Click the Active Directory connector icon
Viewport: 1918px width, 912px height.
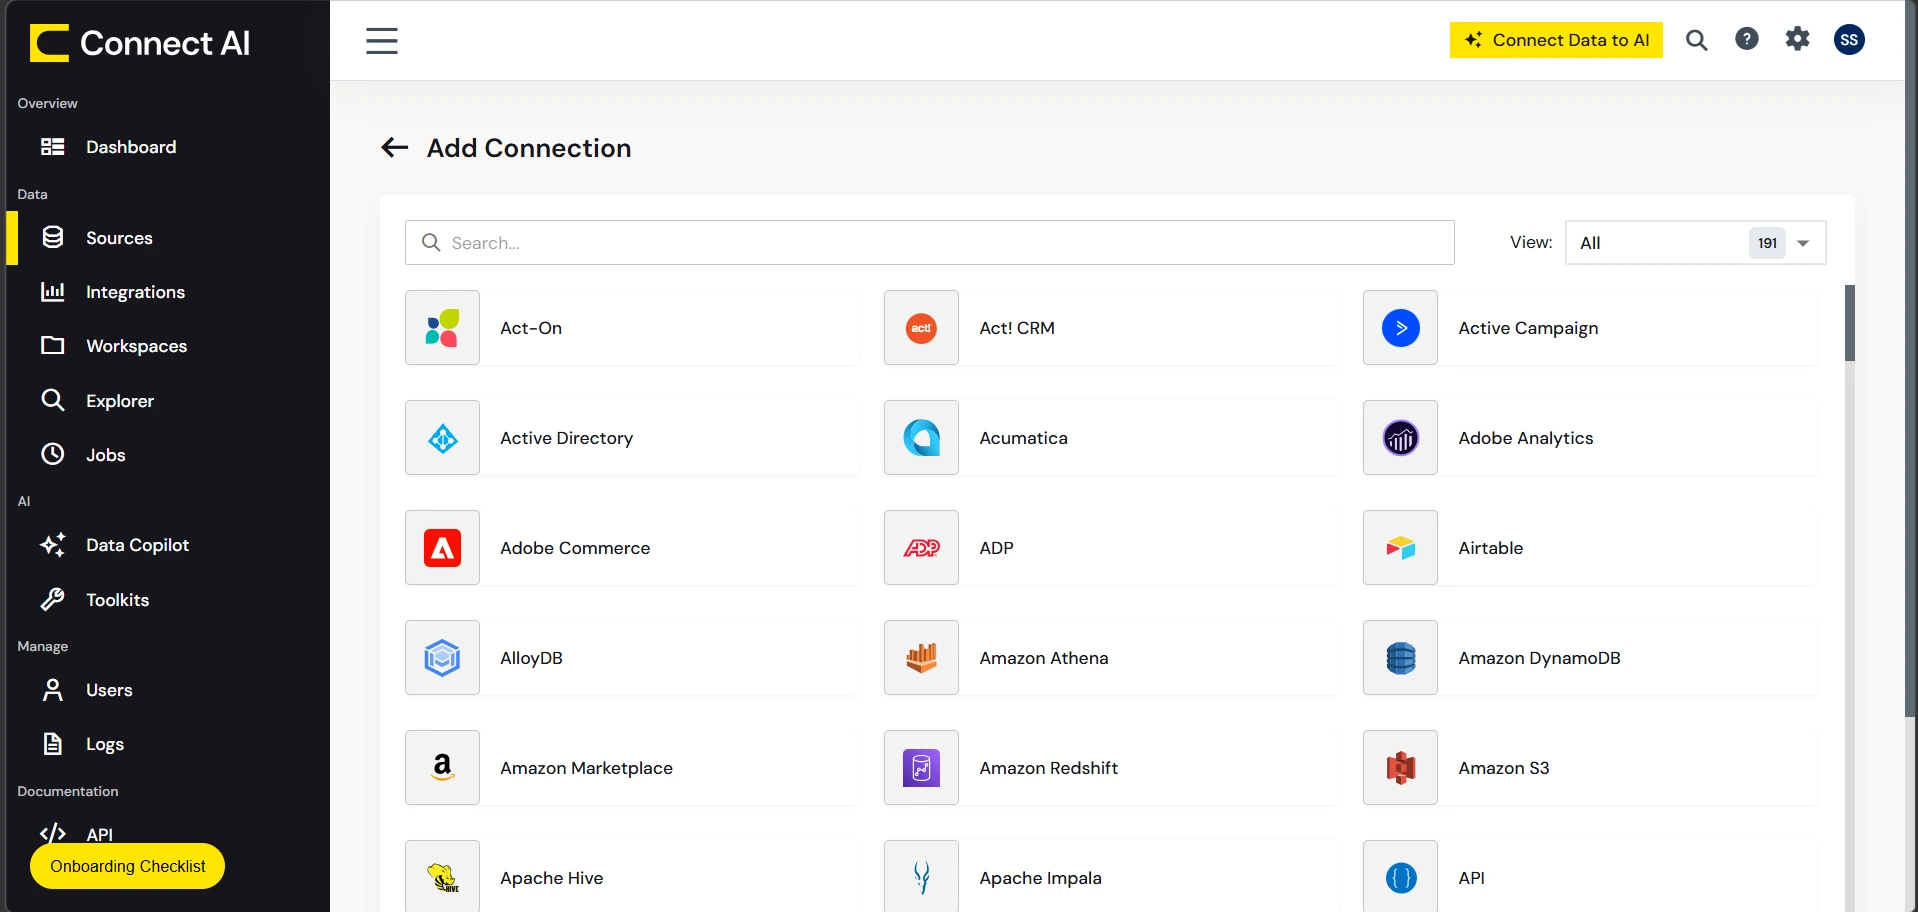[x=442, y=438]
